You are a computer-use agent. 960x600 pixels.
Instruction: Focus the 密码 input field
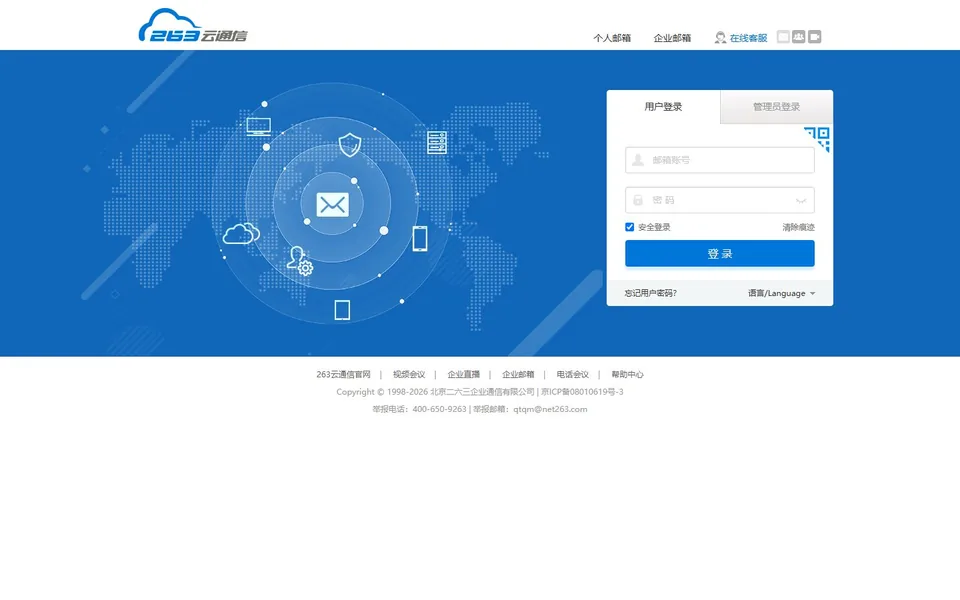(719, 200)
